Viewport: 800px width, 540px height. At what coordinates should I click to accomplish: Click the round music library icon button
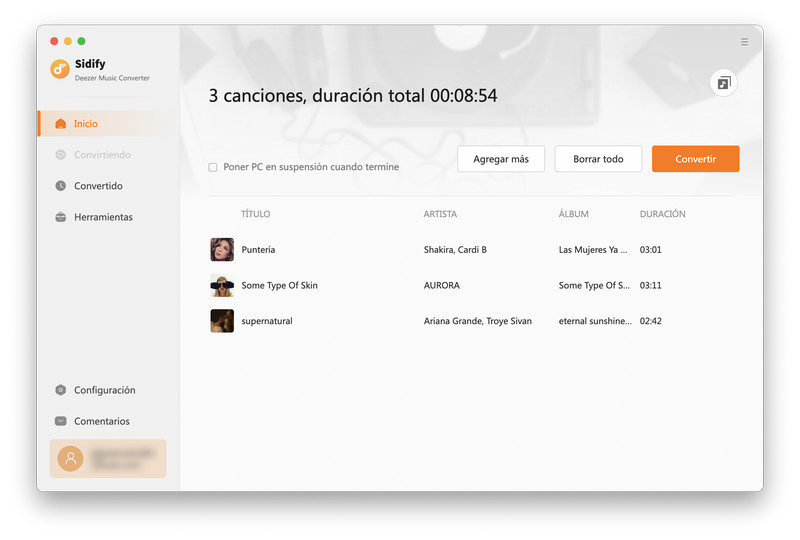(x=723, y=83)
